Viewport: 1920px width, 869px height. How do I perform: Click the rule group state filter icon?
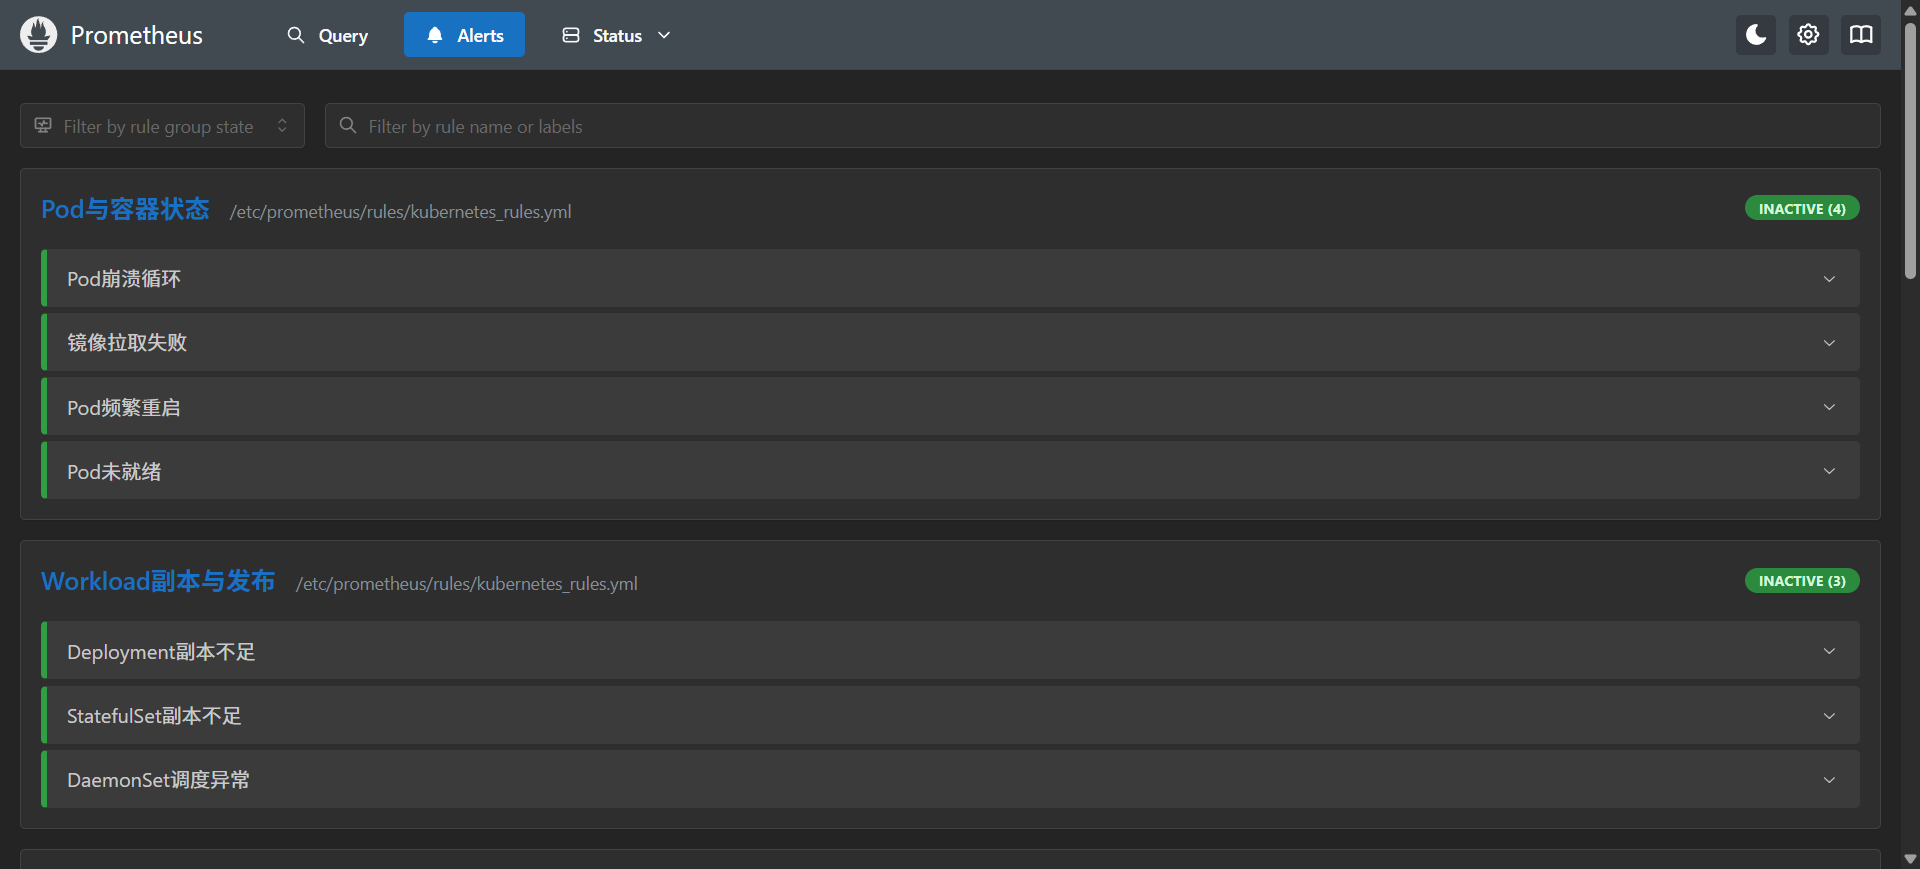click(x=43, y=126)
